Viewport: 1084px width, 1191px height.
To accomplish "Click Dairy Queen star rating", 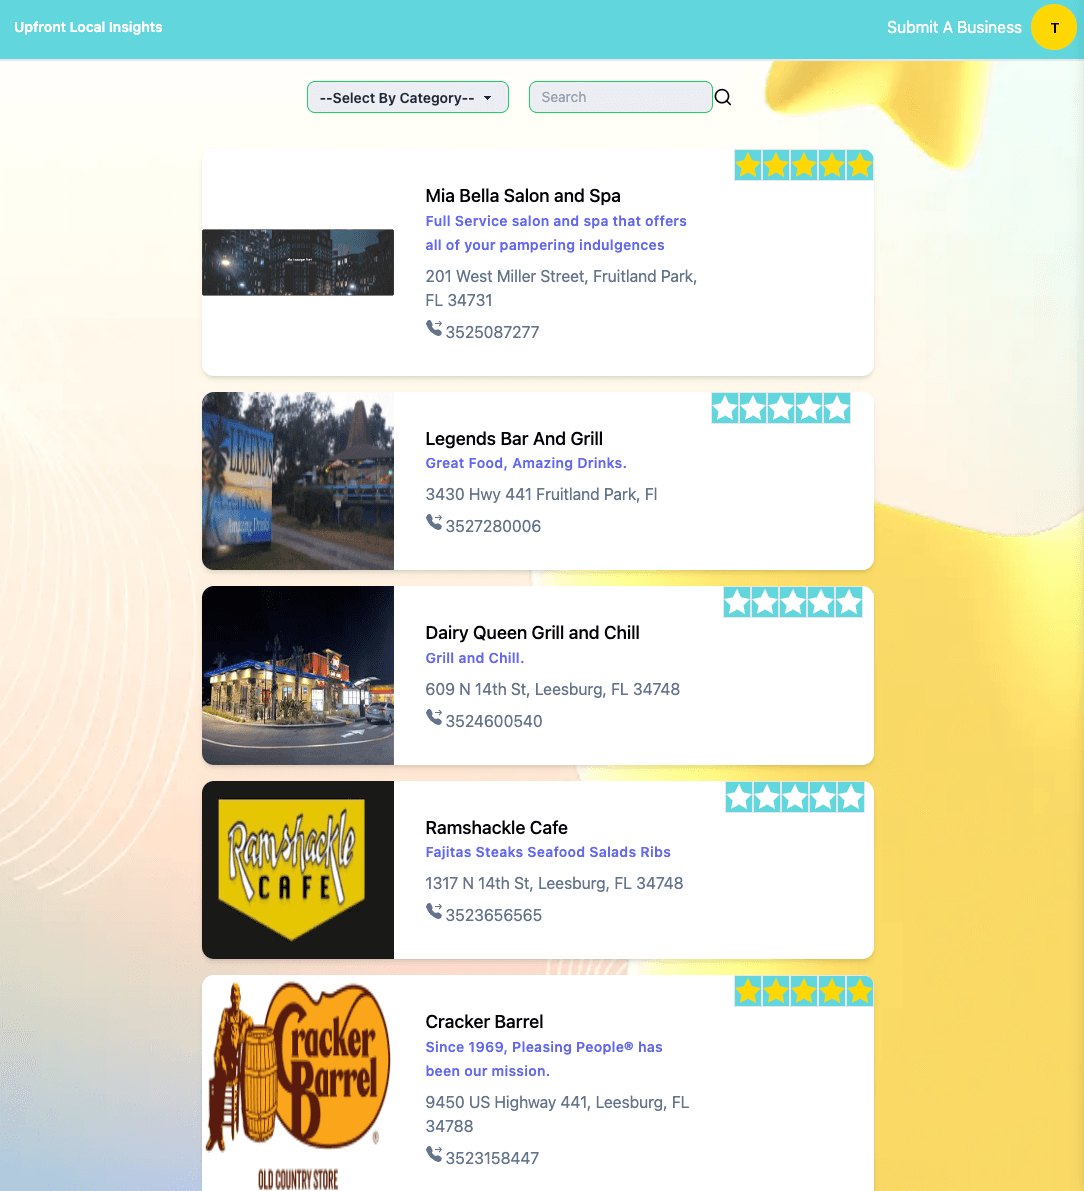I will click(793, 602).
